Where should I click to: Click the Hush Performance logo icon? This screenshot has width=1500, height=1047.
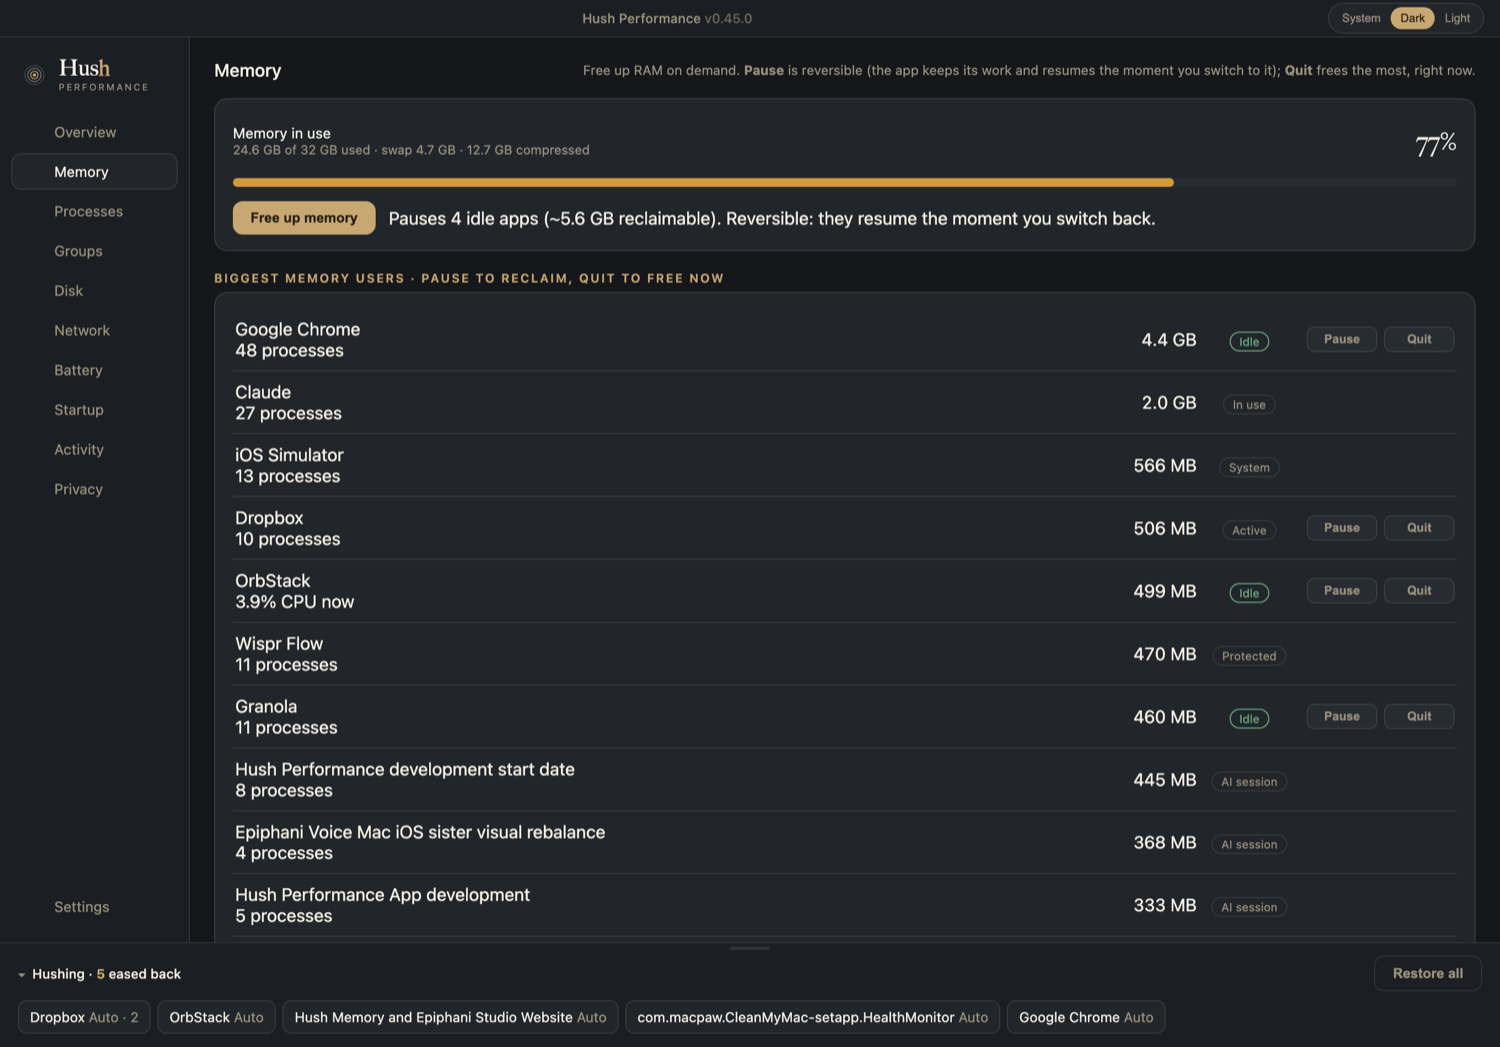pyautogui.click(x=34, y=75)
